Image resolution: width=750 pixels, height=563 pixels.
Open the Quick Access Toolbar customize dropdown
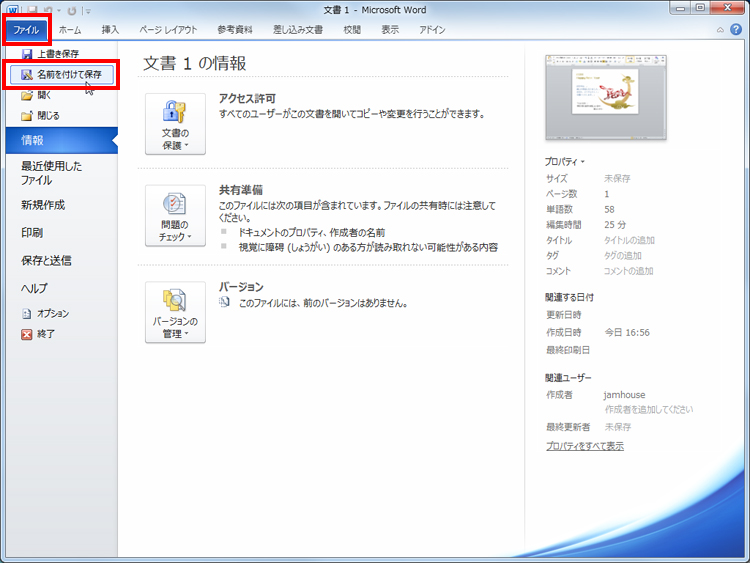[88, 11]
